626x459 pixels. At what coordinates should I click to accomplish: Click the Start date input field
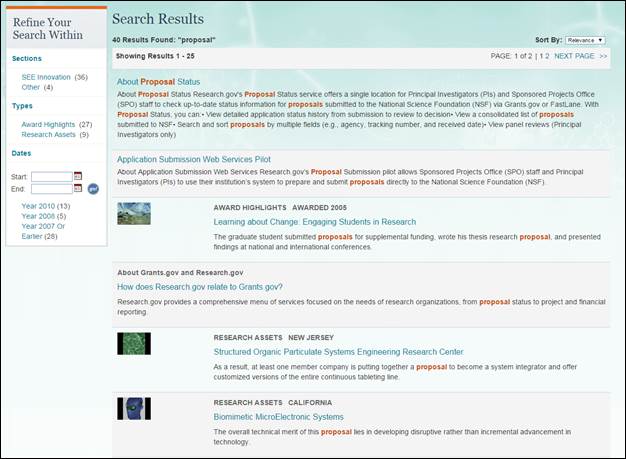coord(51,177)
